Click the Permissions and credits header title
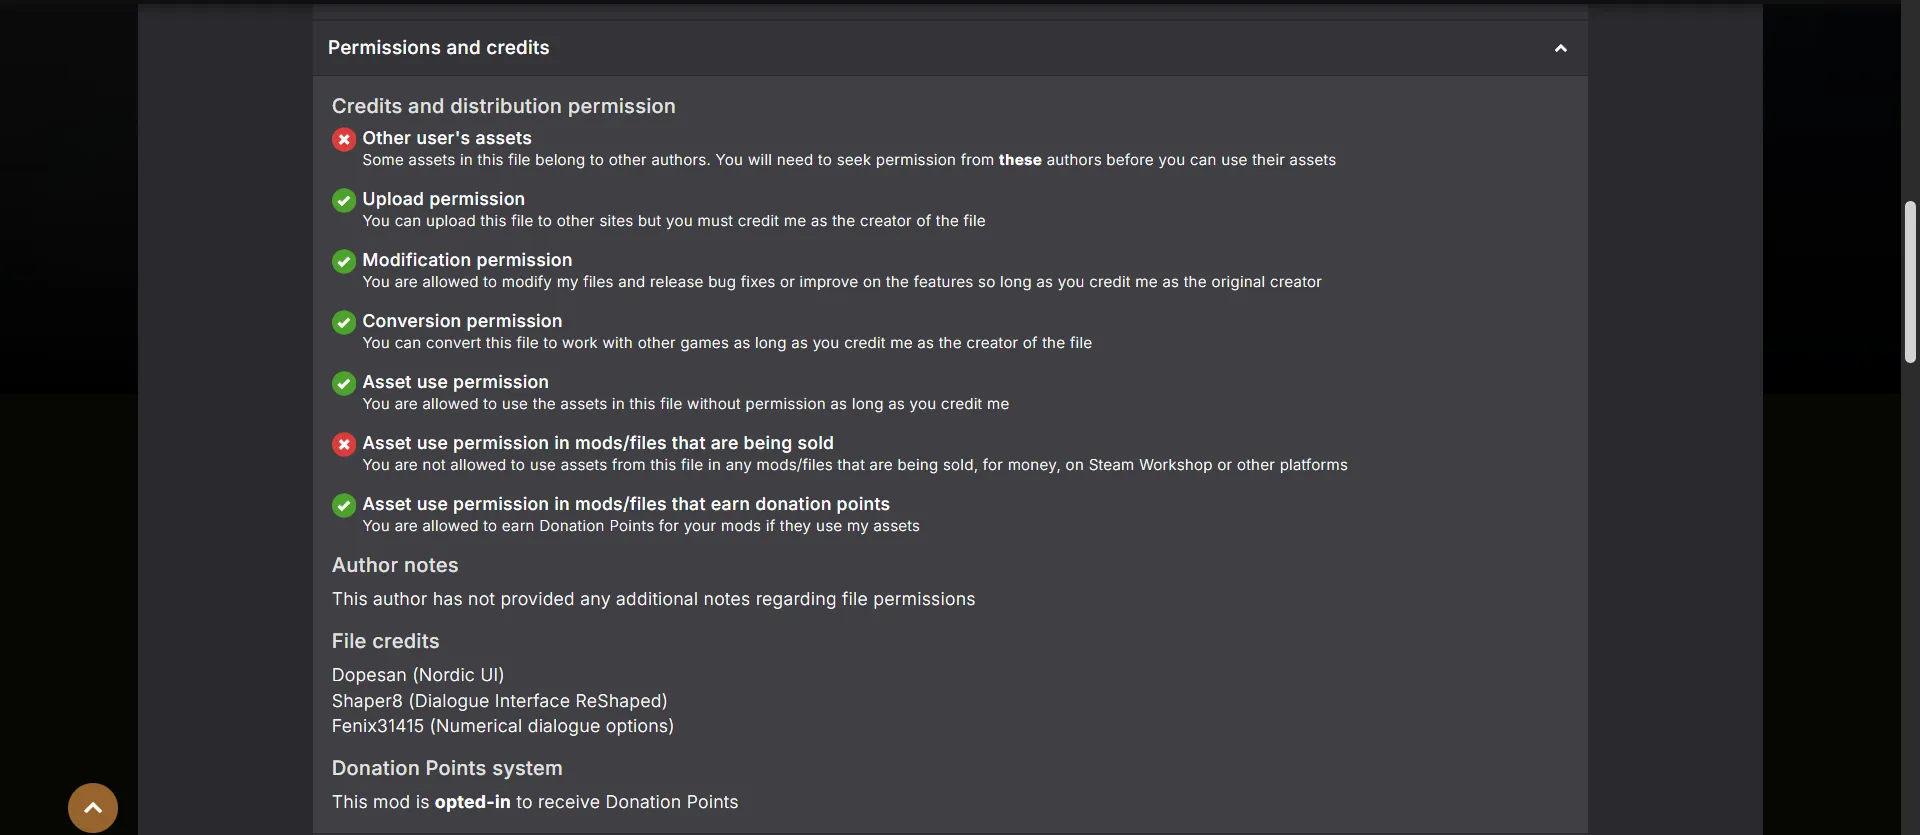Screen dimensions: 1920x835 click(x=438, y=48)
